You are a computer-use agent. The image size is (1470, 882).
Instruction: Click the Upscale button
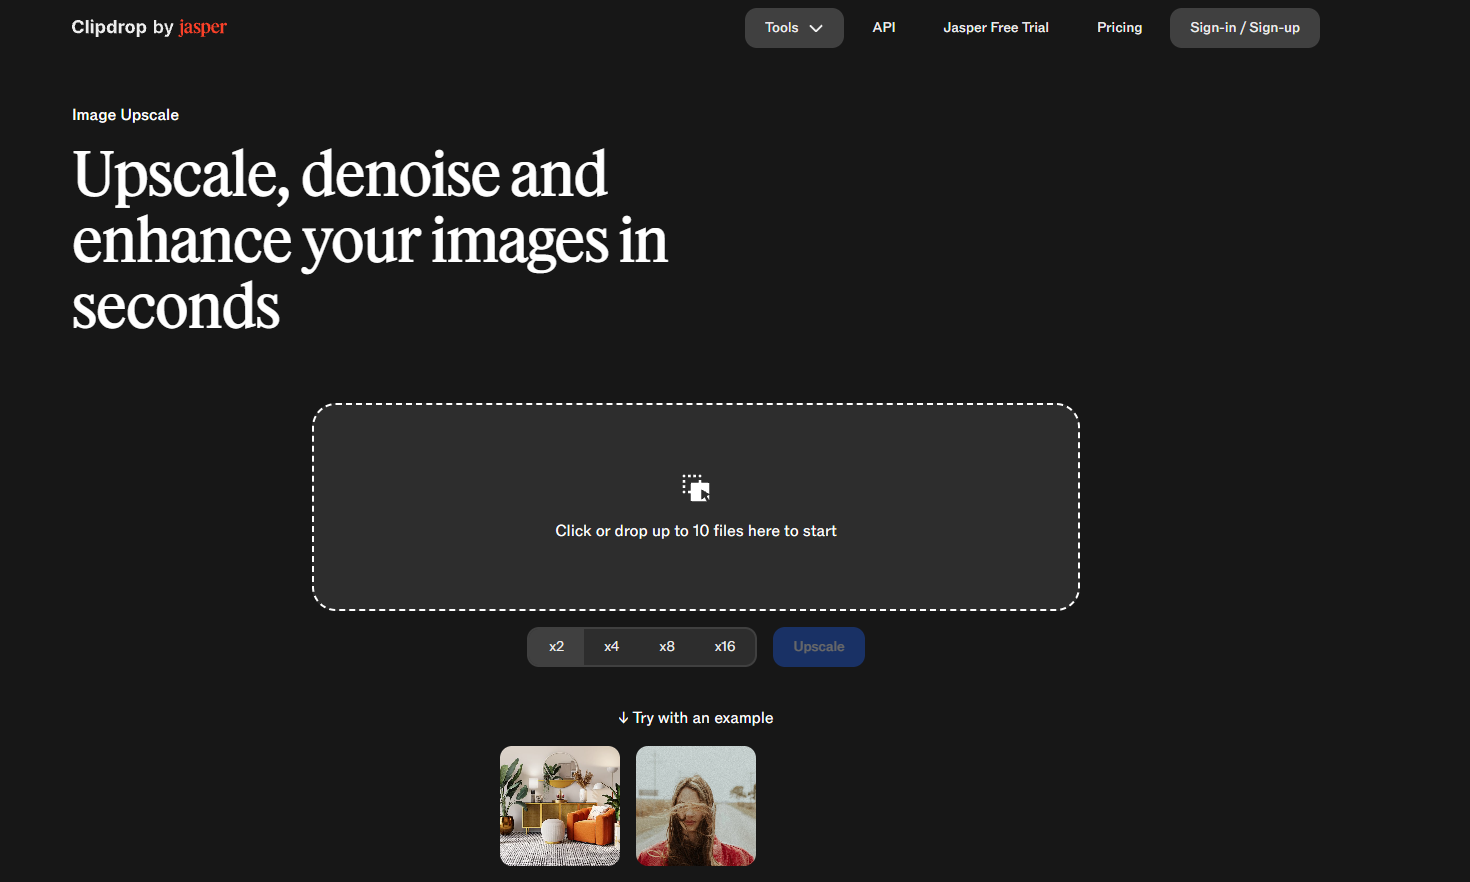pos(819,647)
